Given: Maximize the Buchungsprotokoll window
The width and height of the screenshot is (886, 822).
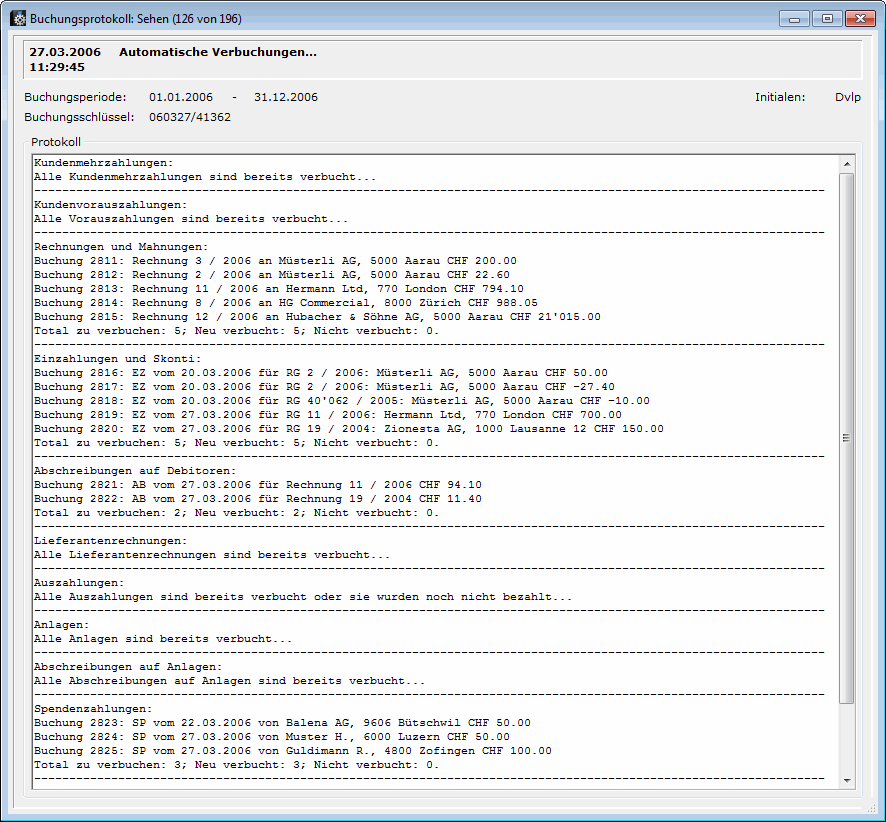Looking at the screenshot, I should click(x=826, y=18).
